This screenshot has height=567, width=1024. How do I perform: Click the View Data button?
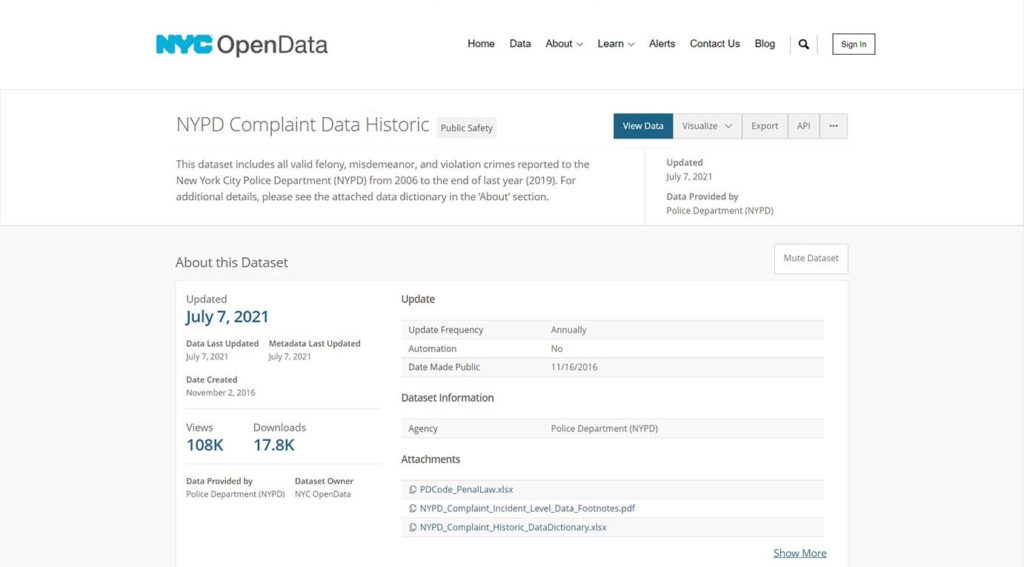643,126
